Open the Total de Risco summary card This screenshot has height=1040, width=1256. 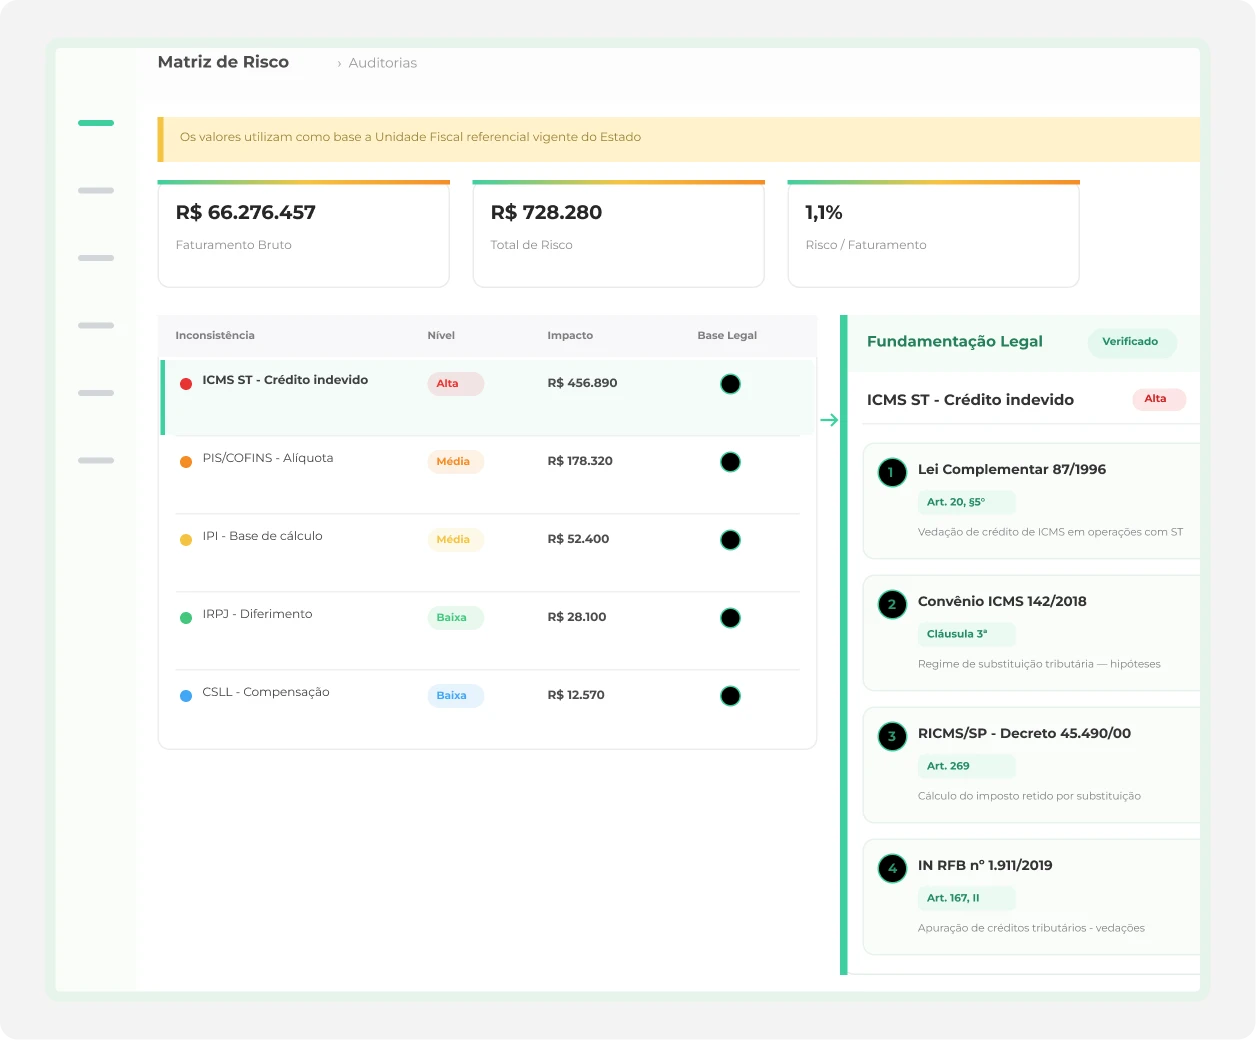[618, 234]
